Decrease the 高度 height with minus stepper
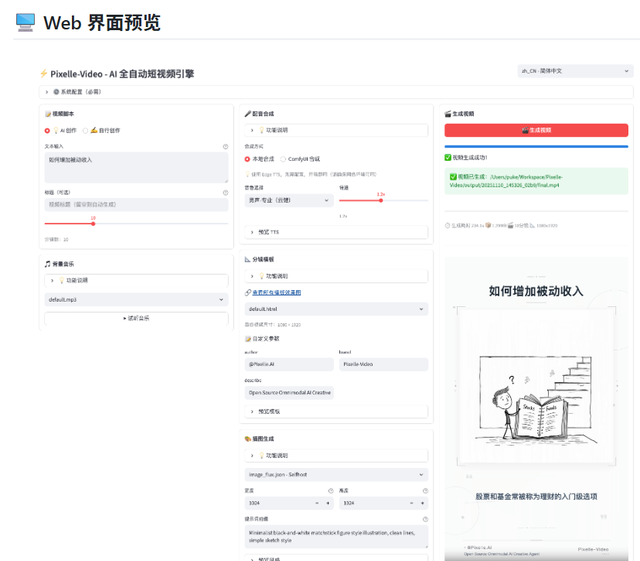Image resolution: width=640 pixels, height=561 pixels. [412, 503]
